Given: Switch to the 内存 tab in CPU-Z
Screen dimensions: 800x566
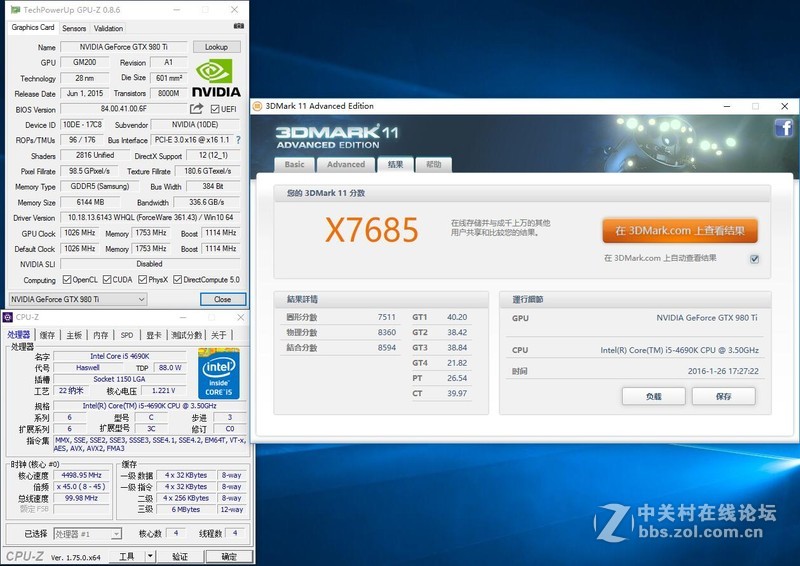Looking at the screenshot, I should point(101,335).
